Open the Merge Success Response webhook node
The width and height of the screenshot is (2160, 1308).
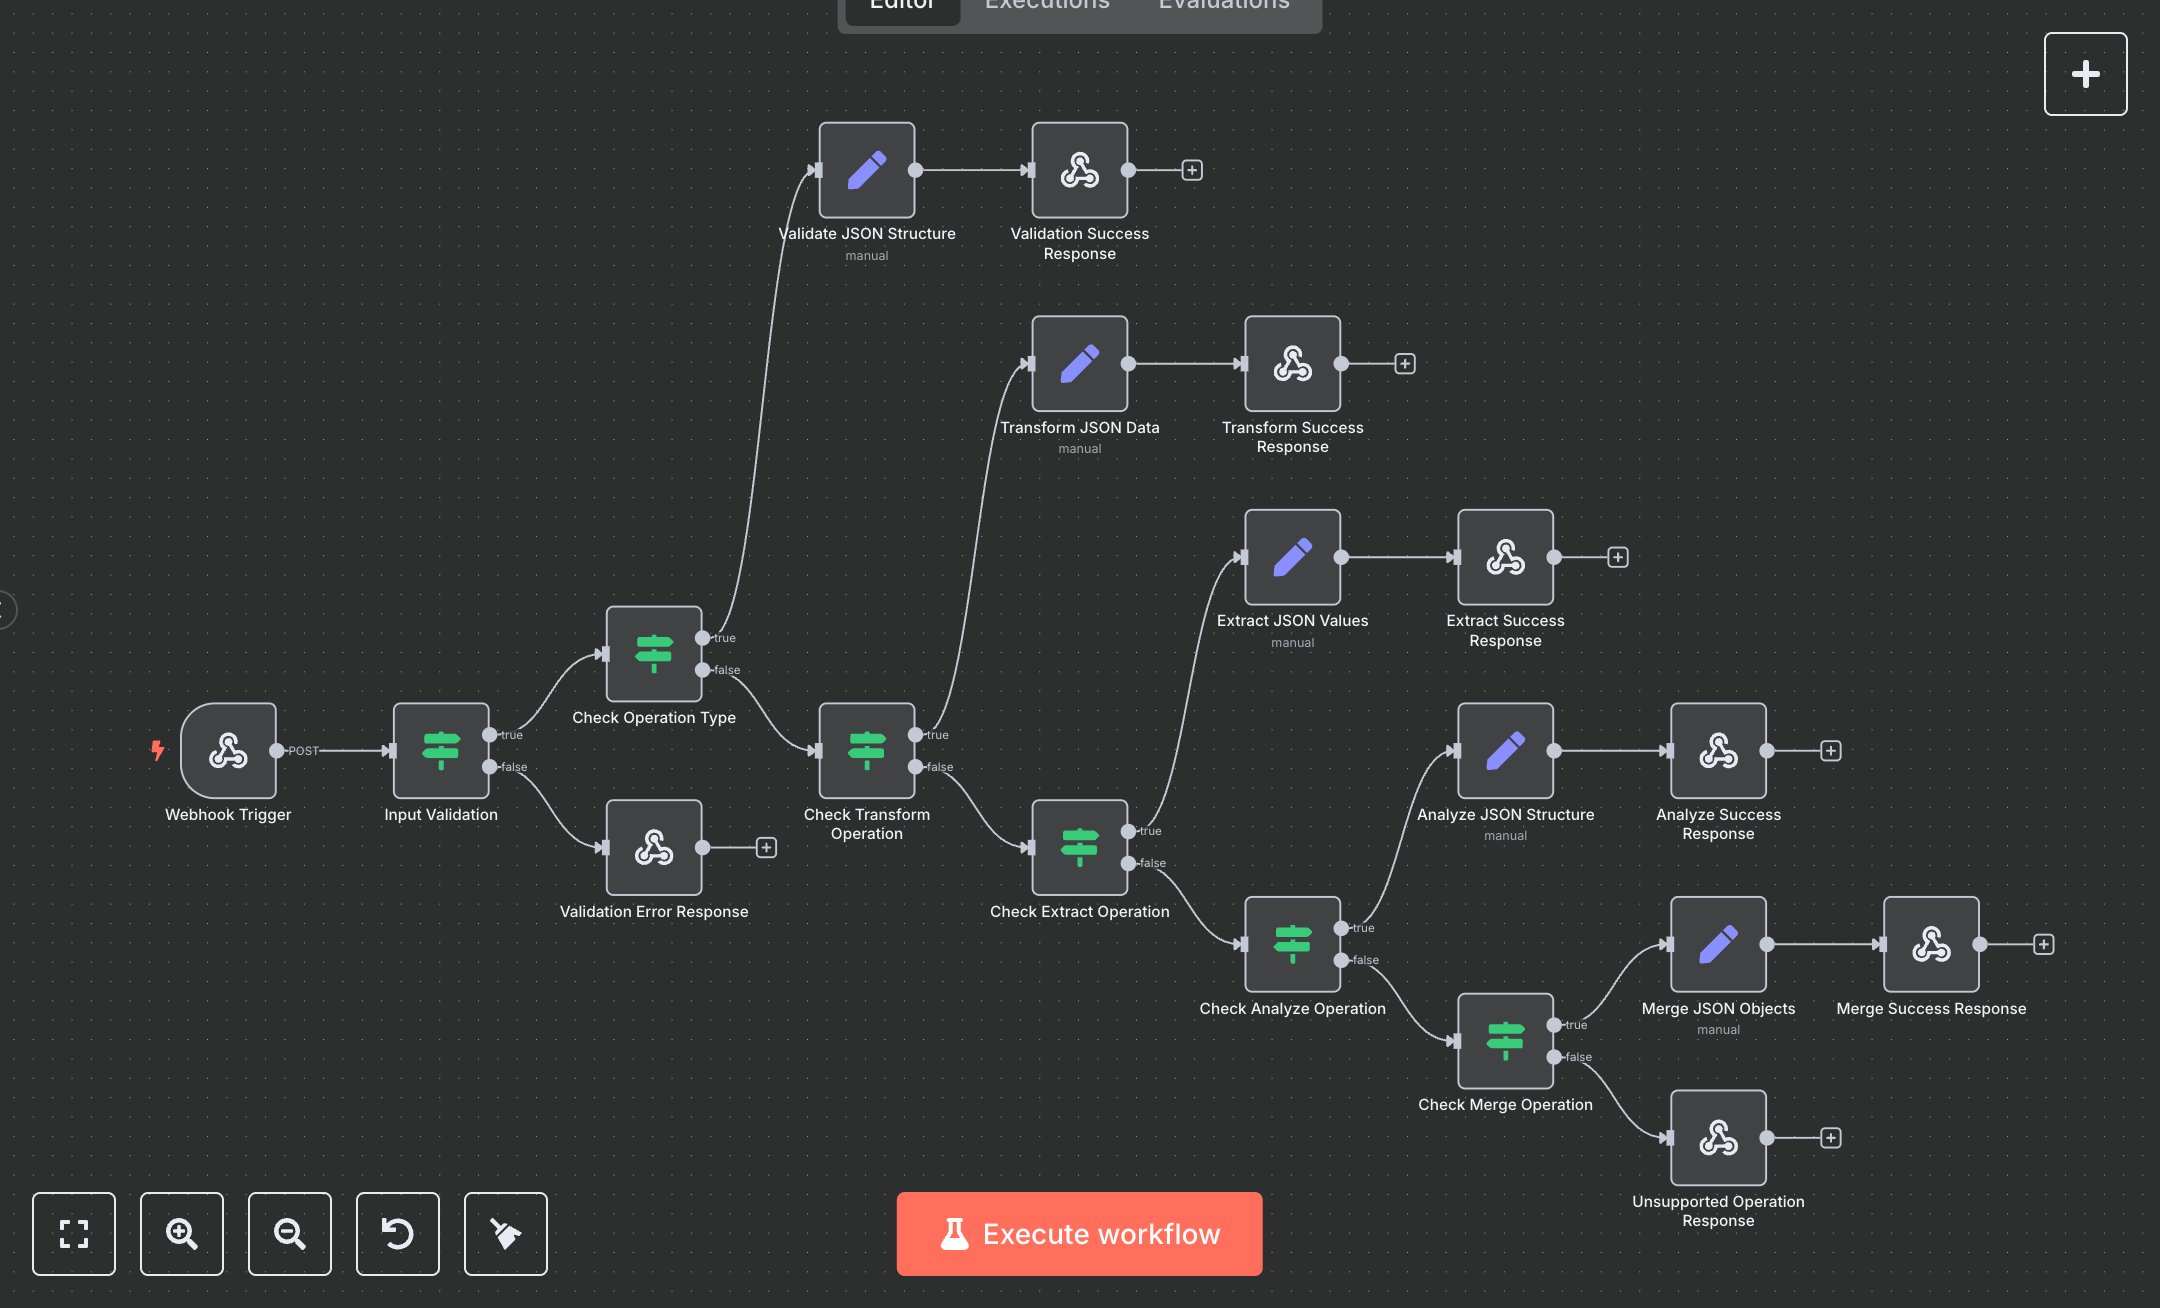tap(1930, 944)
